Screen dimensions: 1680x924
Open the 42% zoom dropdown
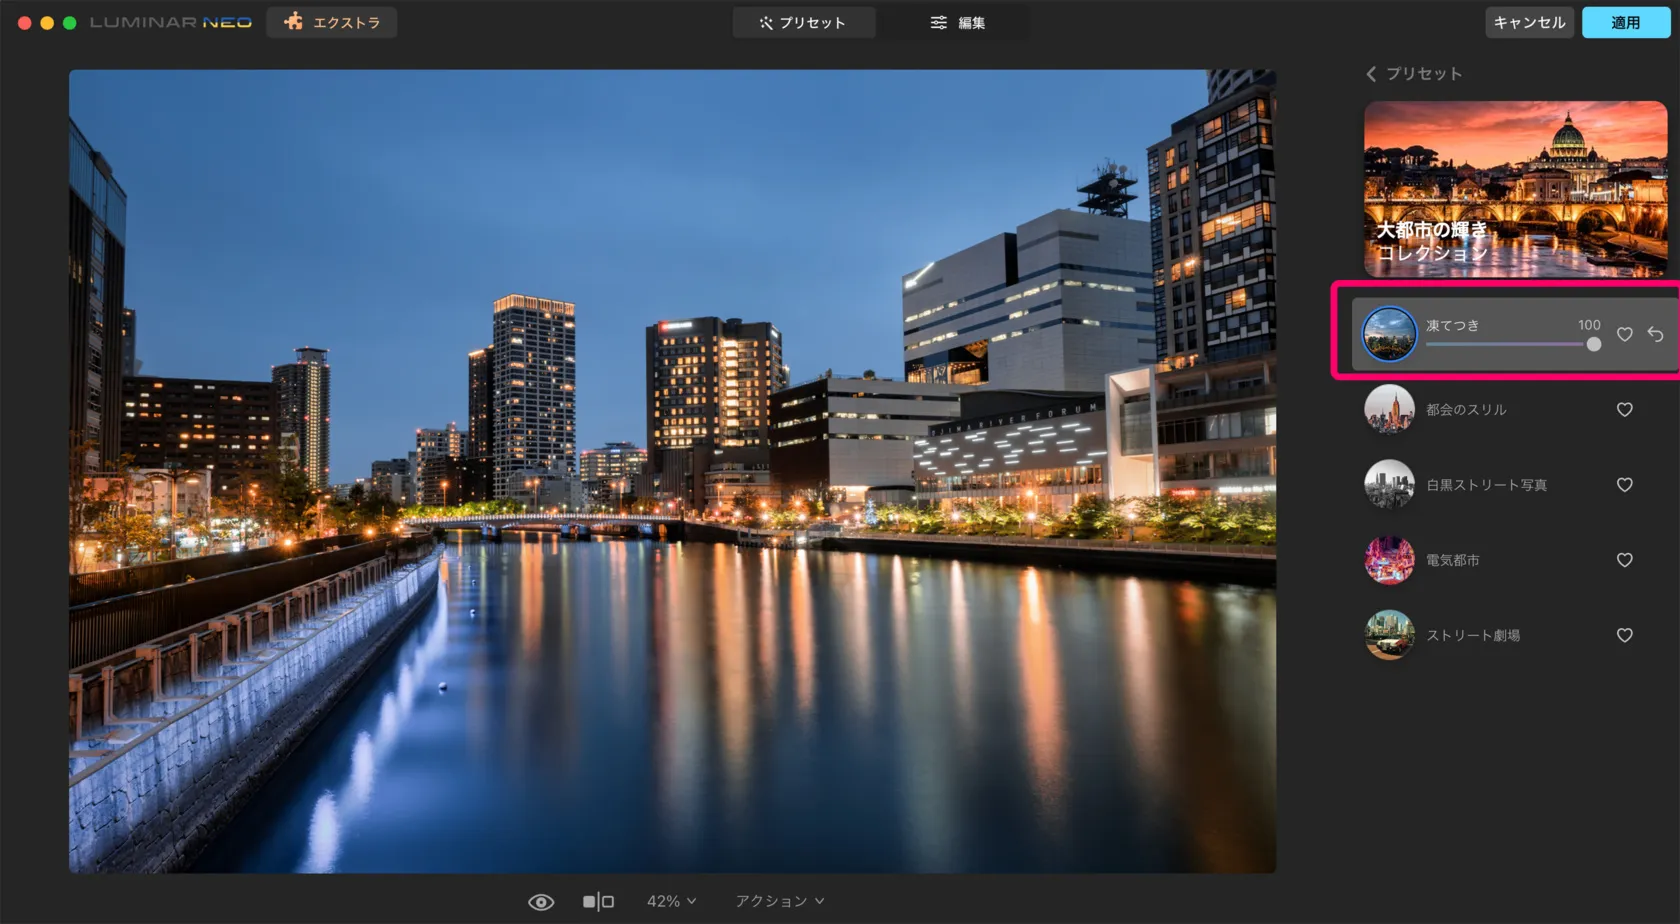pyautogui.click(x=671, y=901)
